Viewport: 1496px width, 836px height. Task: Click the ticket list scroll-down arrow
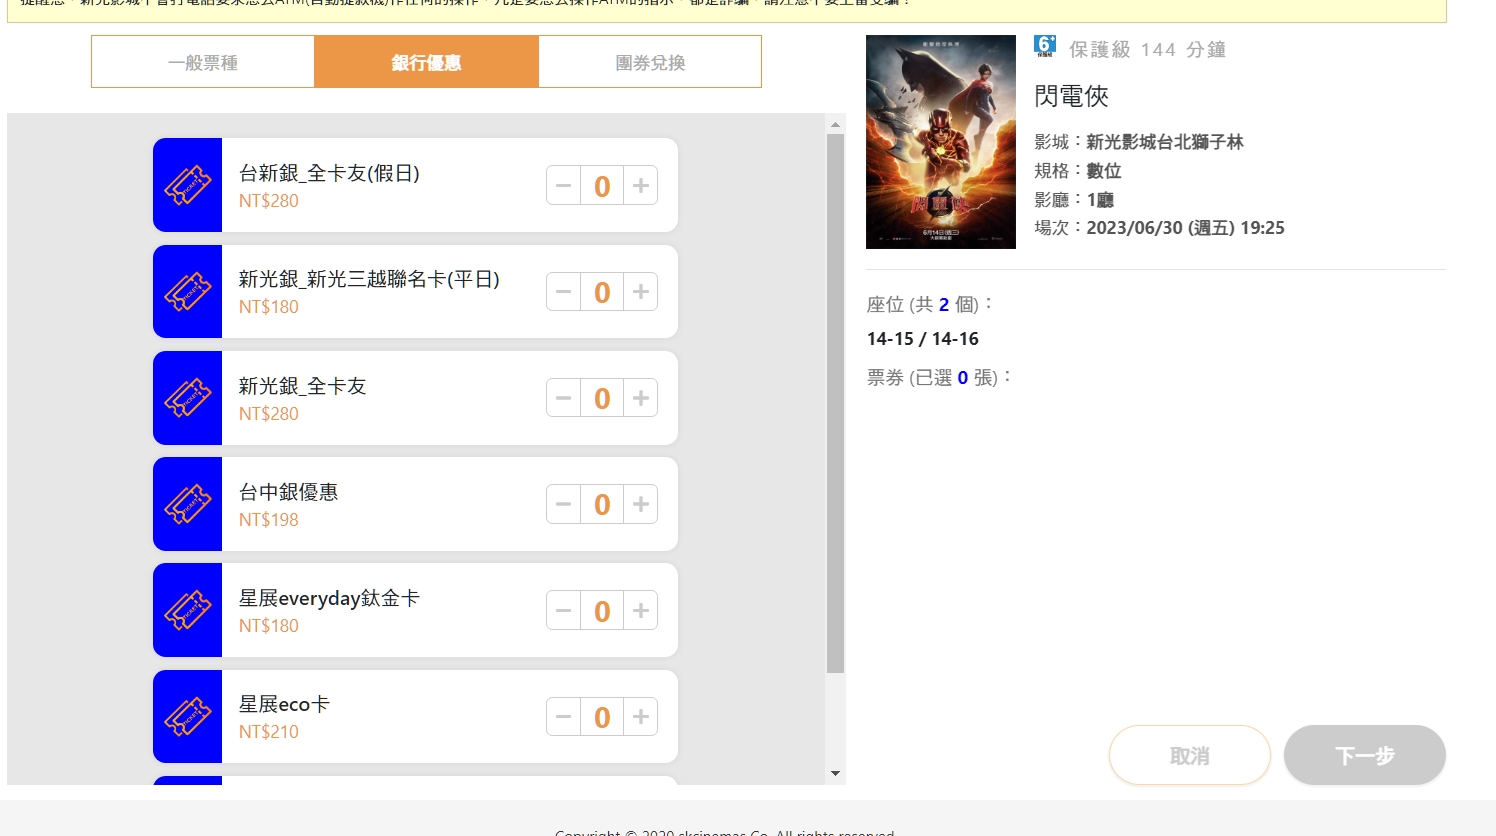tap(835, 774)
